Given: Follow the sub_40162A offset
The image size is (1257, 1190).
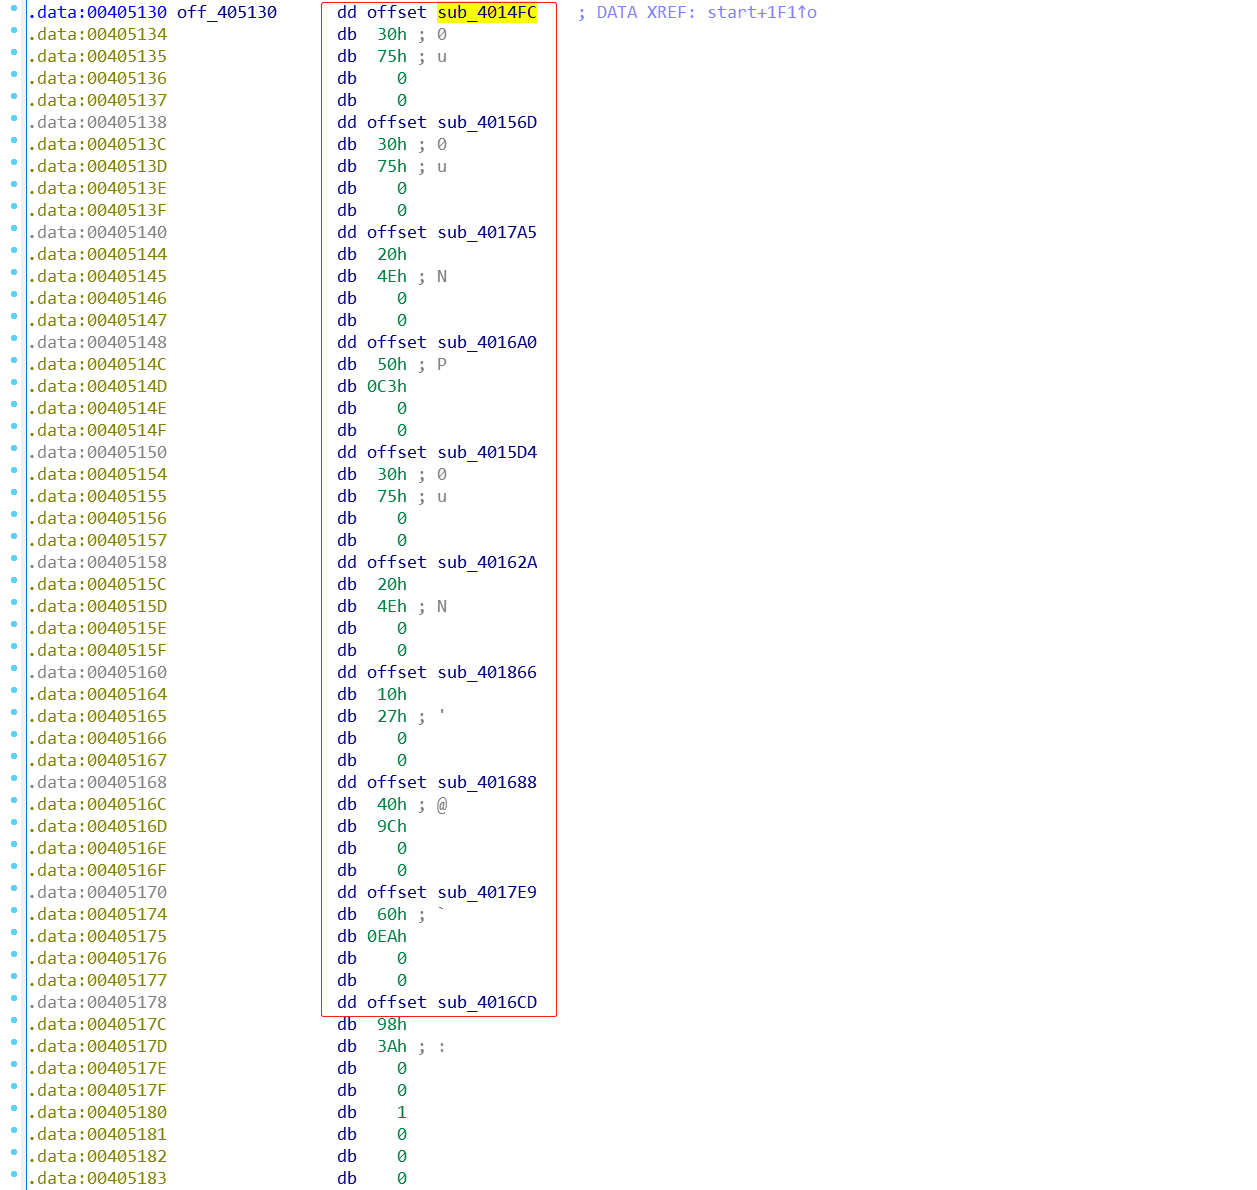Looking at the screenshot, I should 487,562.
